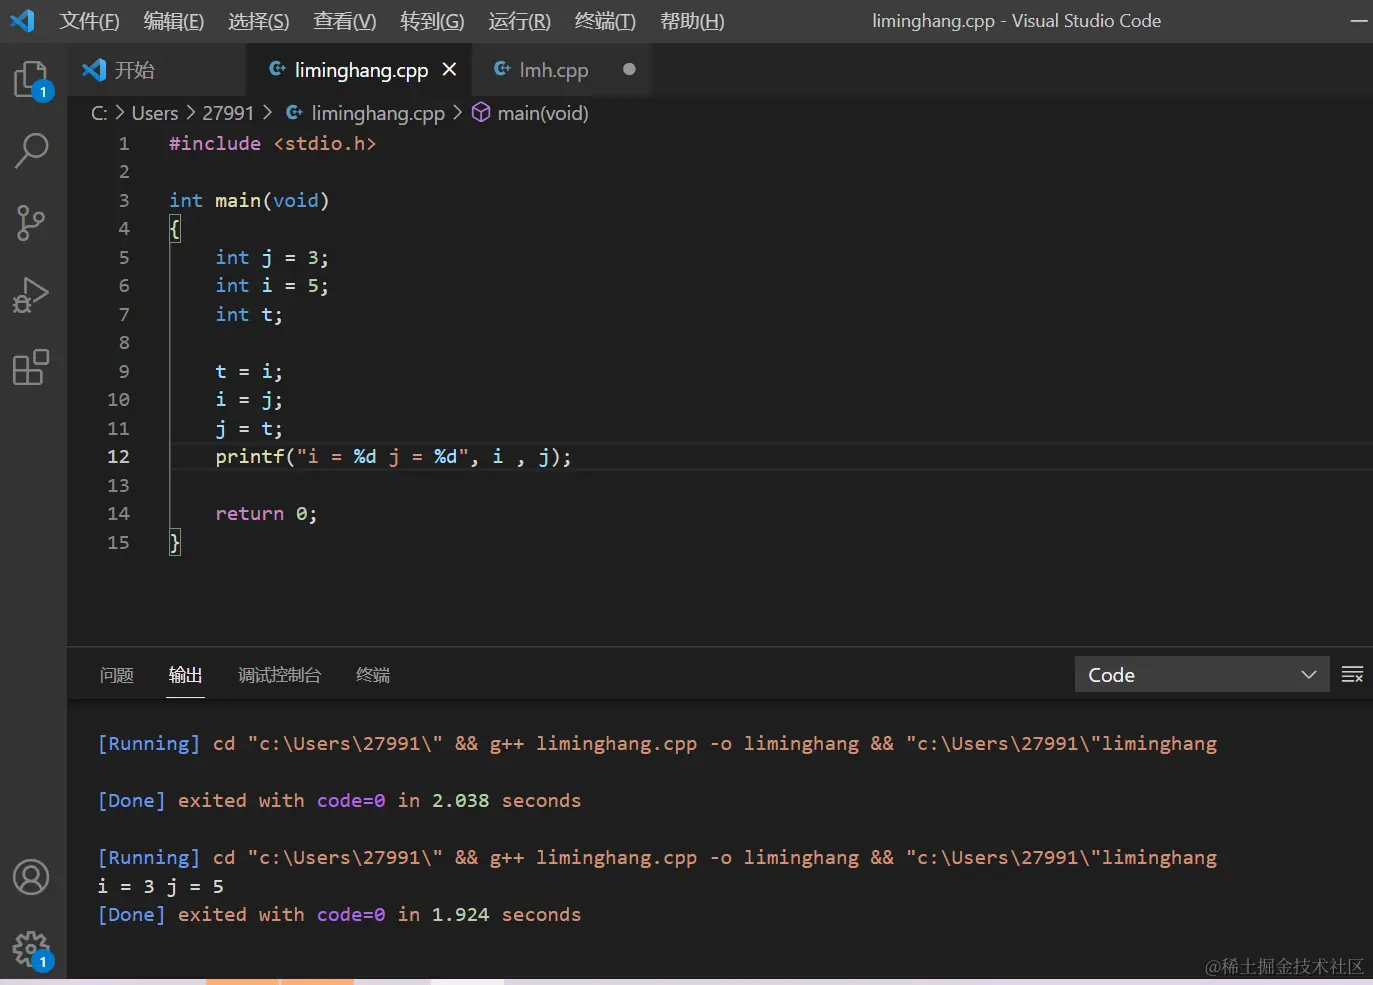Open the Explorer view in the activity bar
This screenshot has height=985, width=1373.
31,79
